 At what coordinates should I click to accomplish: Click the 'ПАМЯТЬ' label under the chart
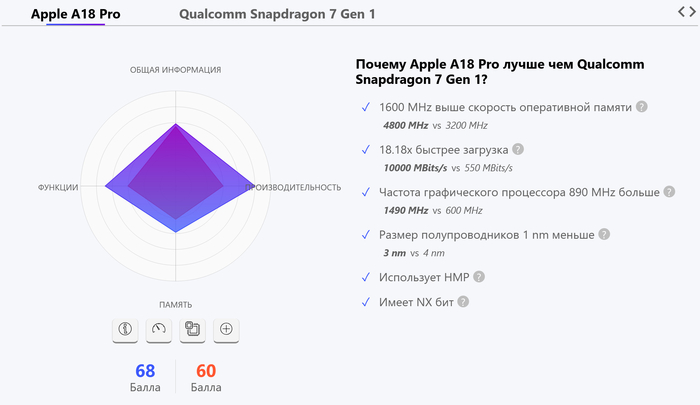click(175, 304)
